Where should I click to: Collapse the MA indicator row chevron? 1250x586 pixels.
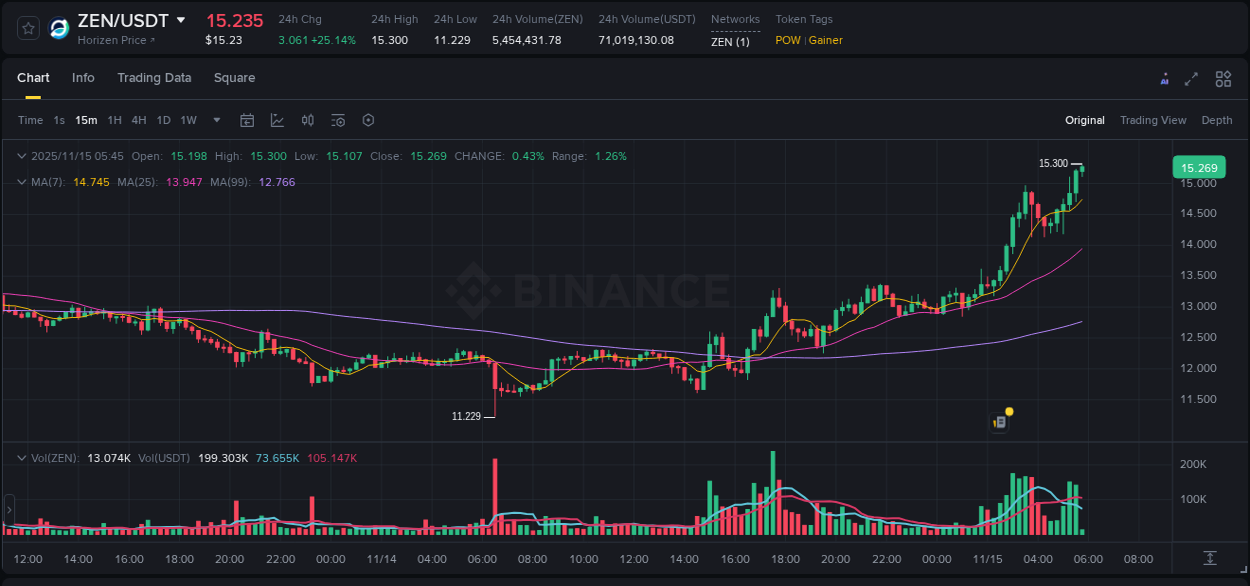point(21,182)
